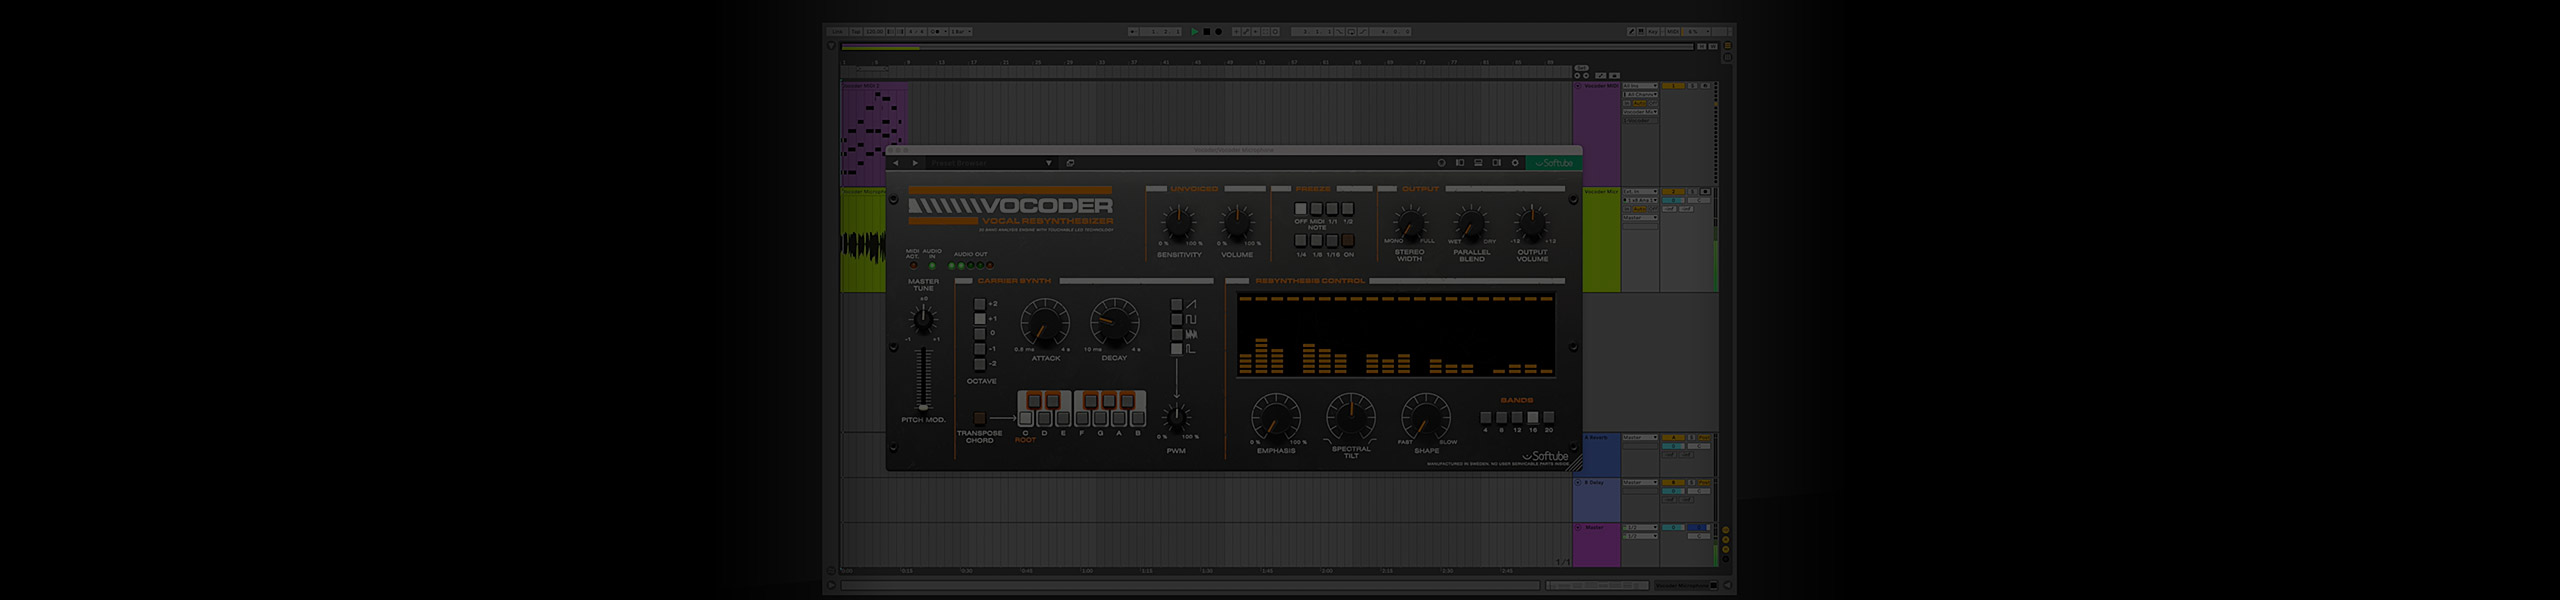Click the transport Record button
The image size is (2560, 600).
click(1218, 32)
